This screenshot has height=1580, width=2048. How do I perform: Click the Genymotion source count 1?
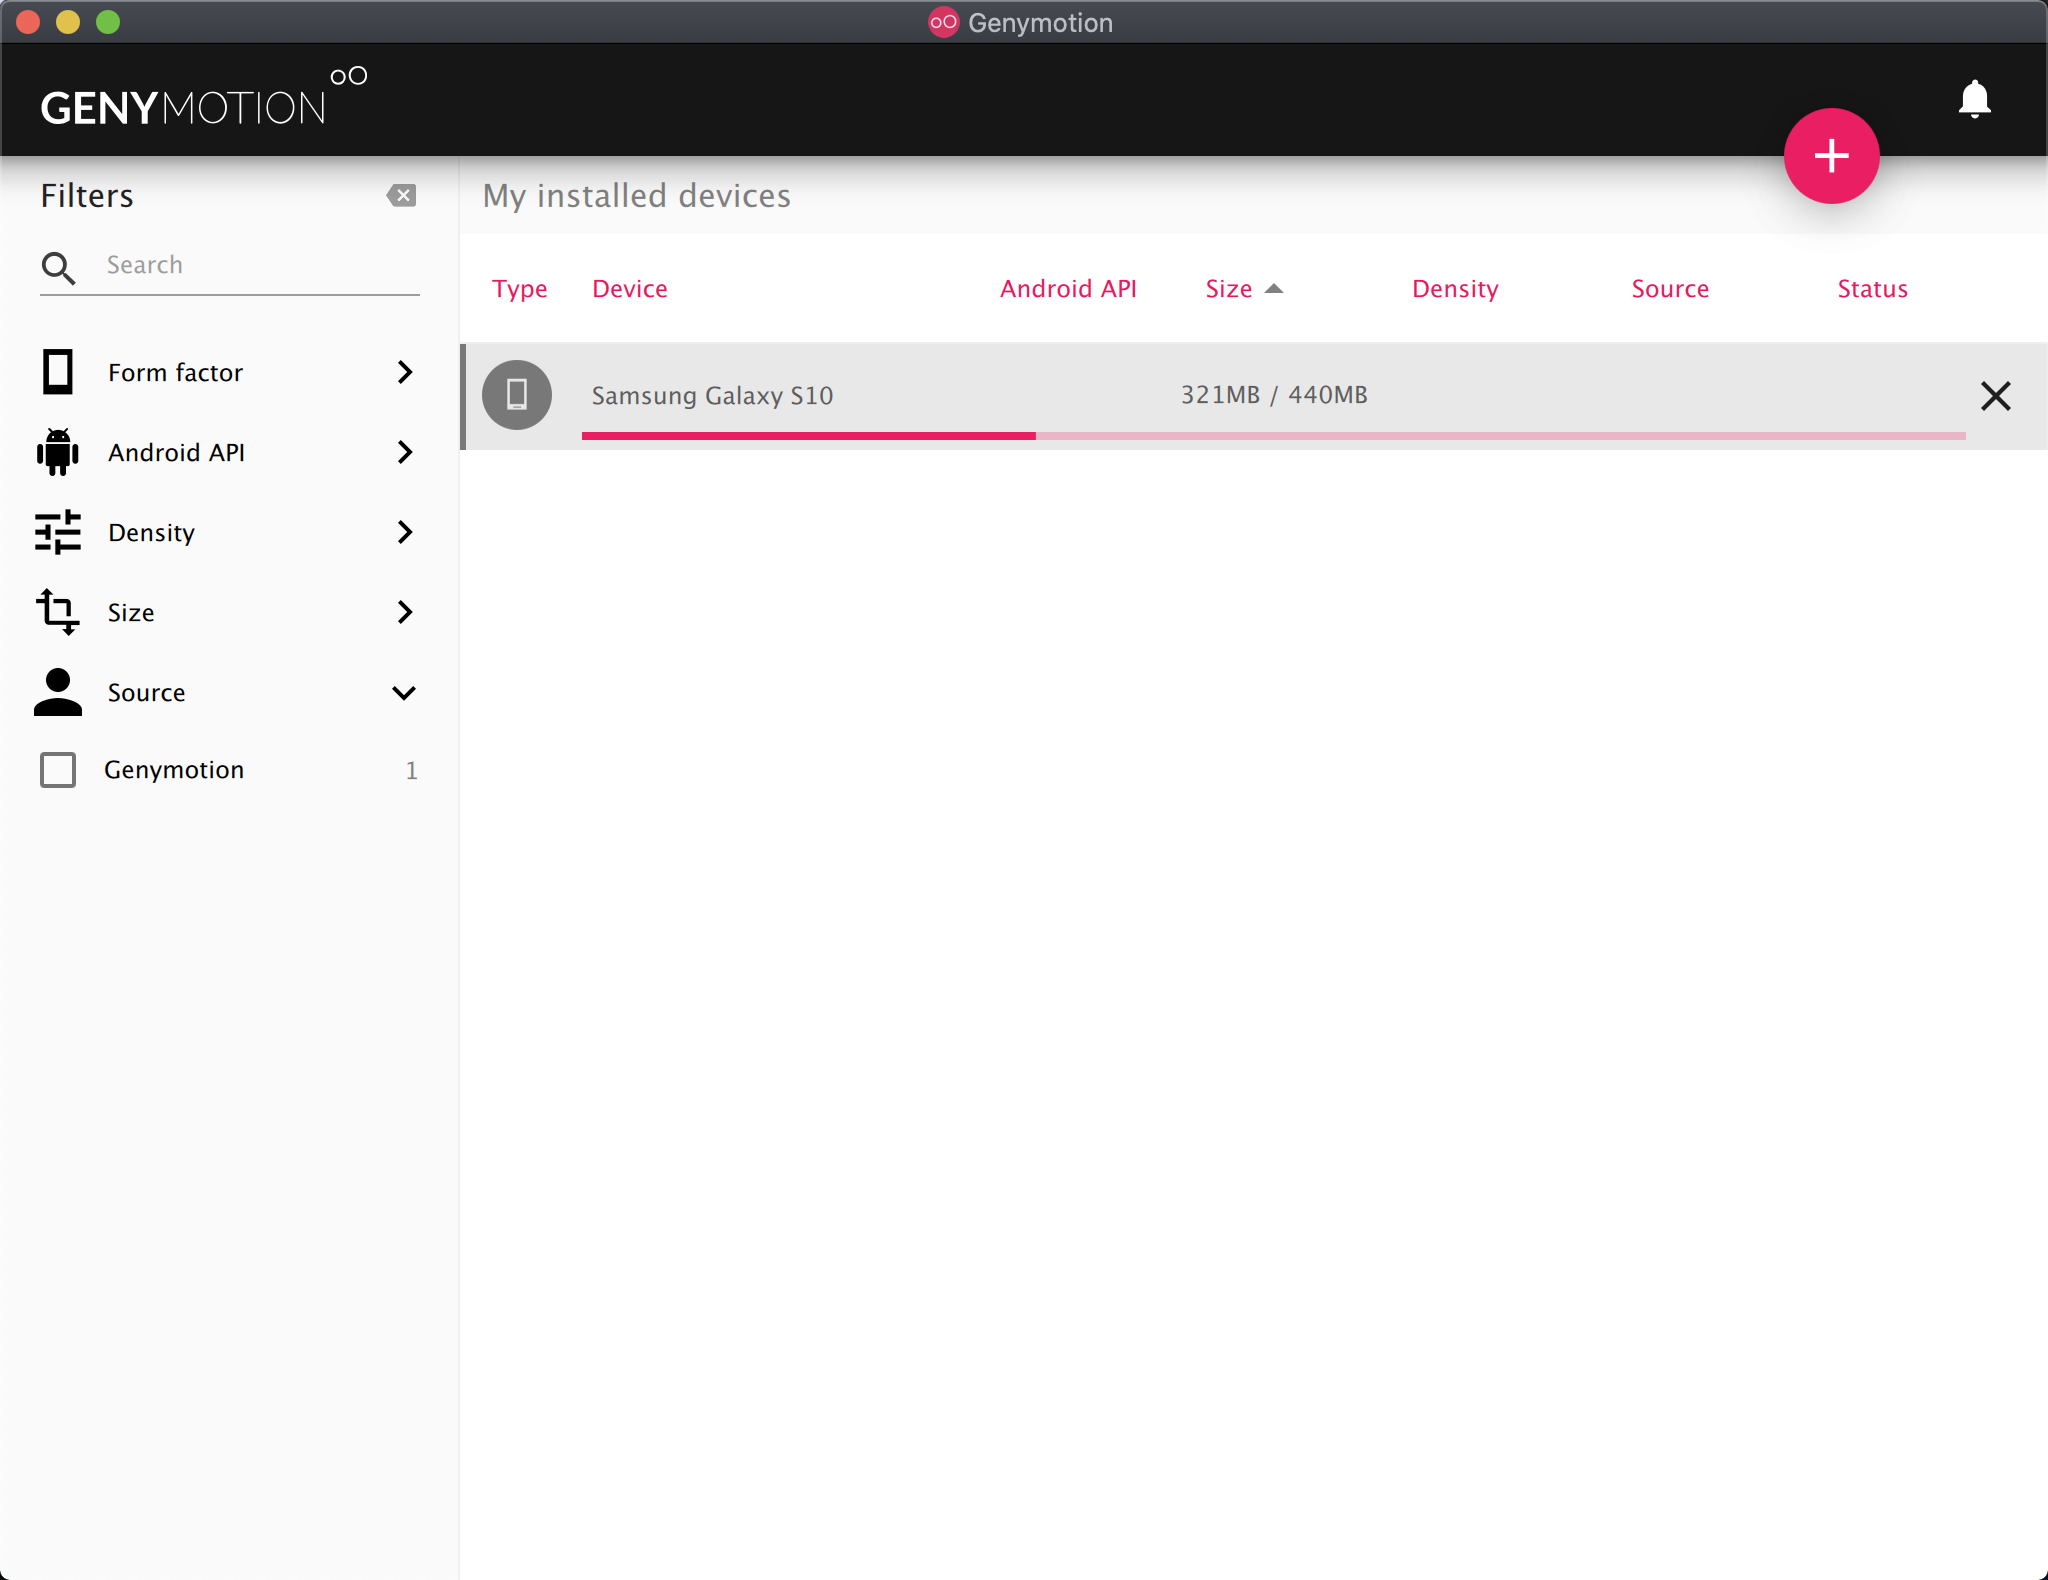pyautogui.click(x=411, y=770)
